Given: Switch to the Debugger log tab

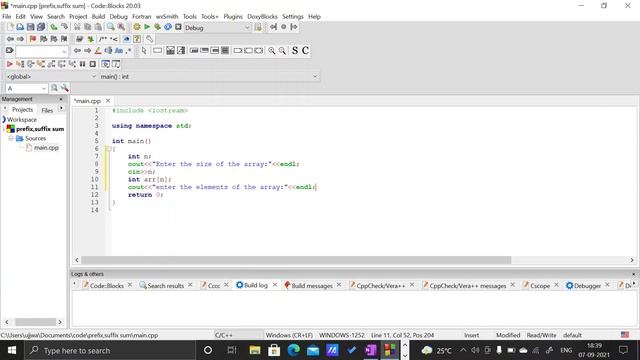Looking at the screenshot, I should pos(587,285).
